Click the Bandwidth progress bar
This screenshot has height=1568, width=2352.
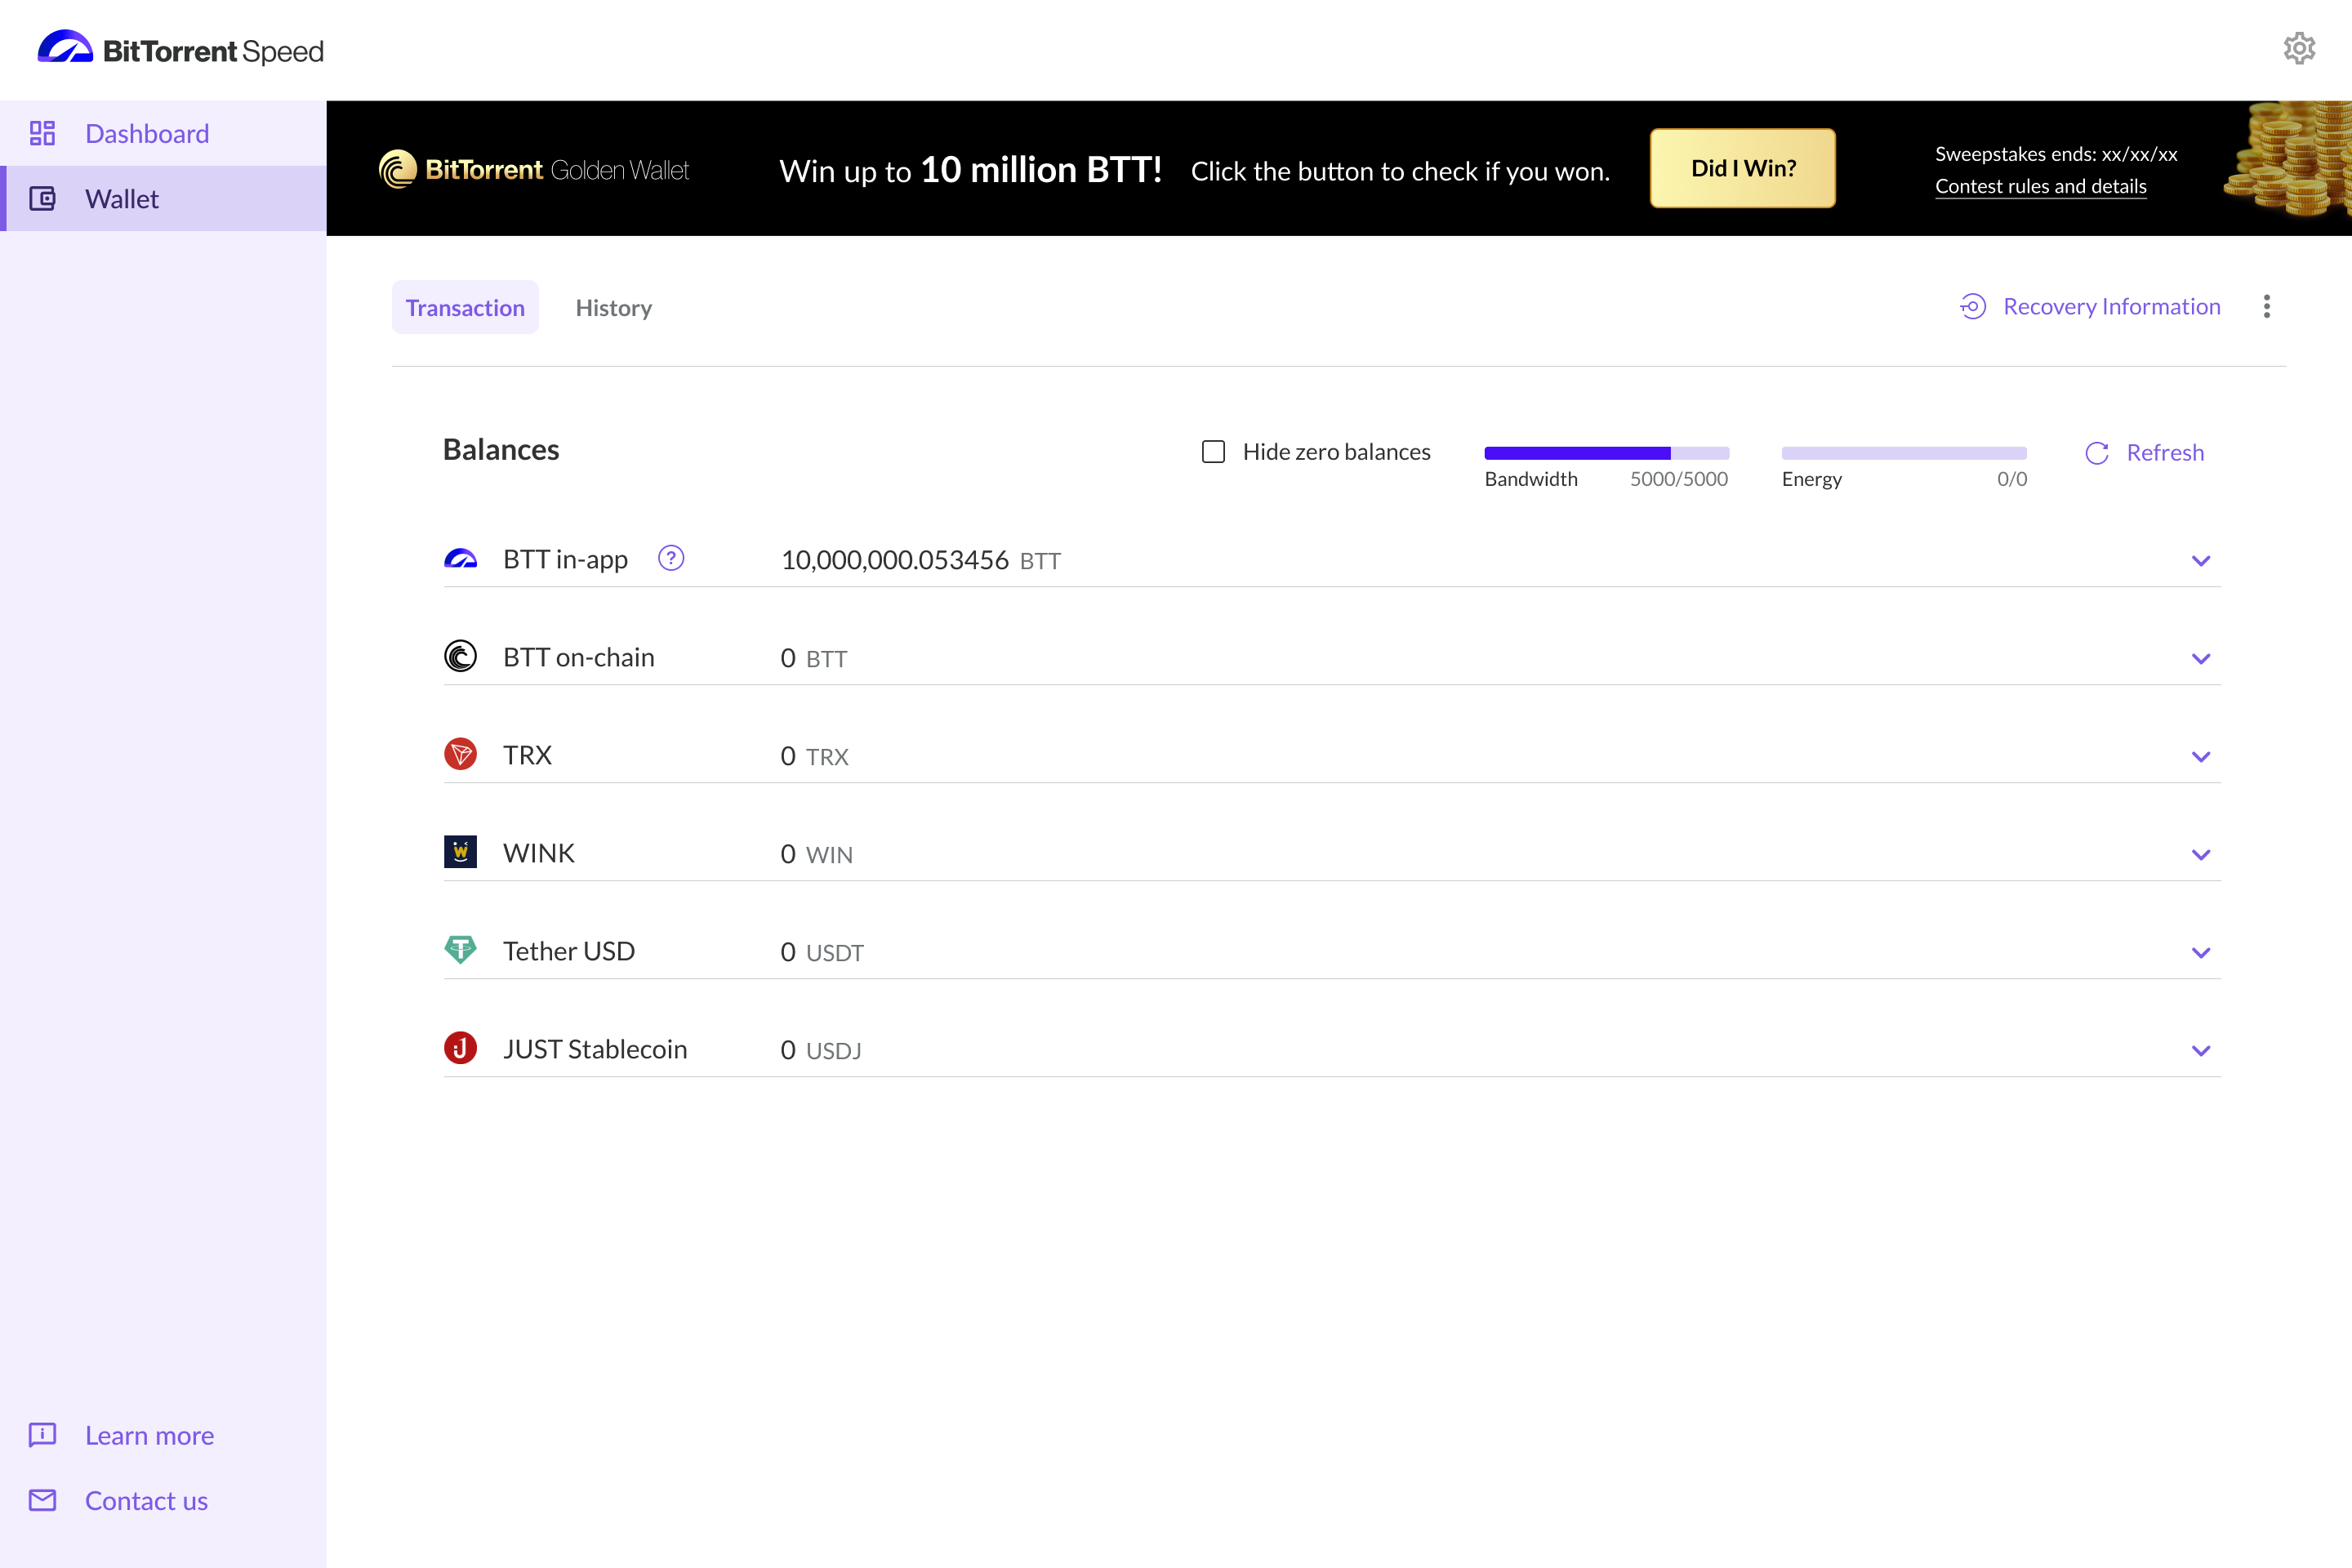point(1606,452)
